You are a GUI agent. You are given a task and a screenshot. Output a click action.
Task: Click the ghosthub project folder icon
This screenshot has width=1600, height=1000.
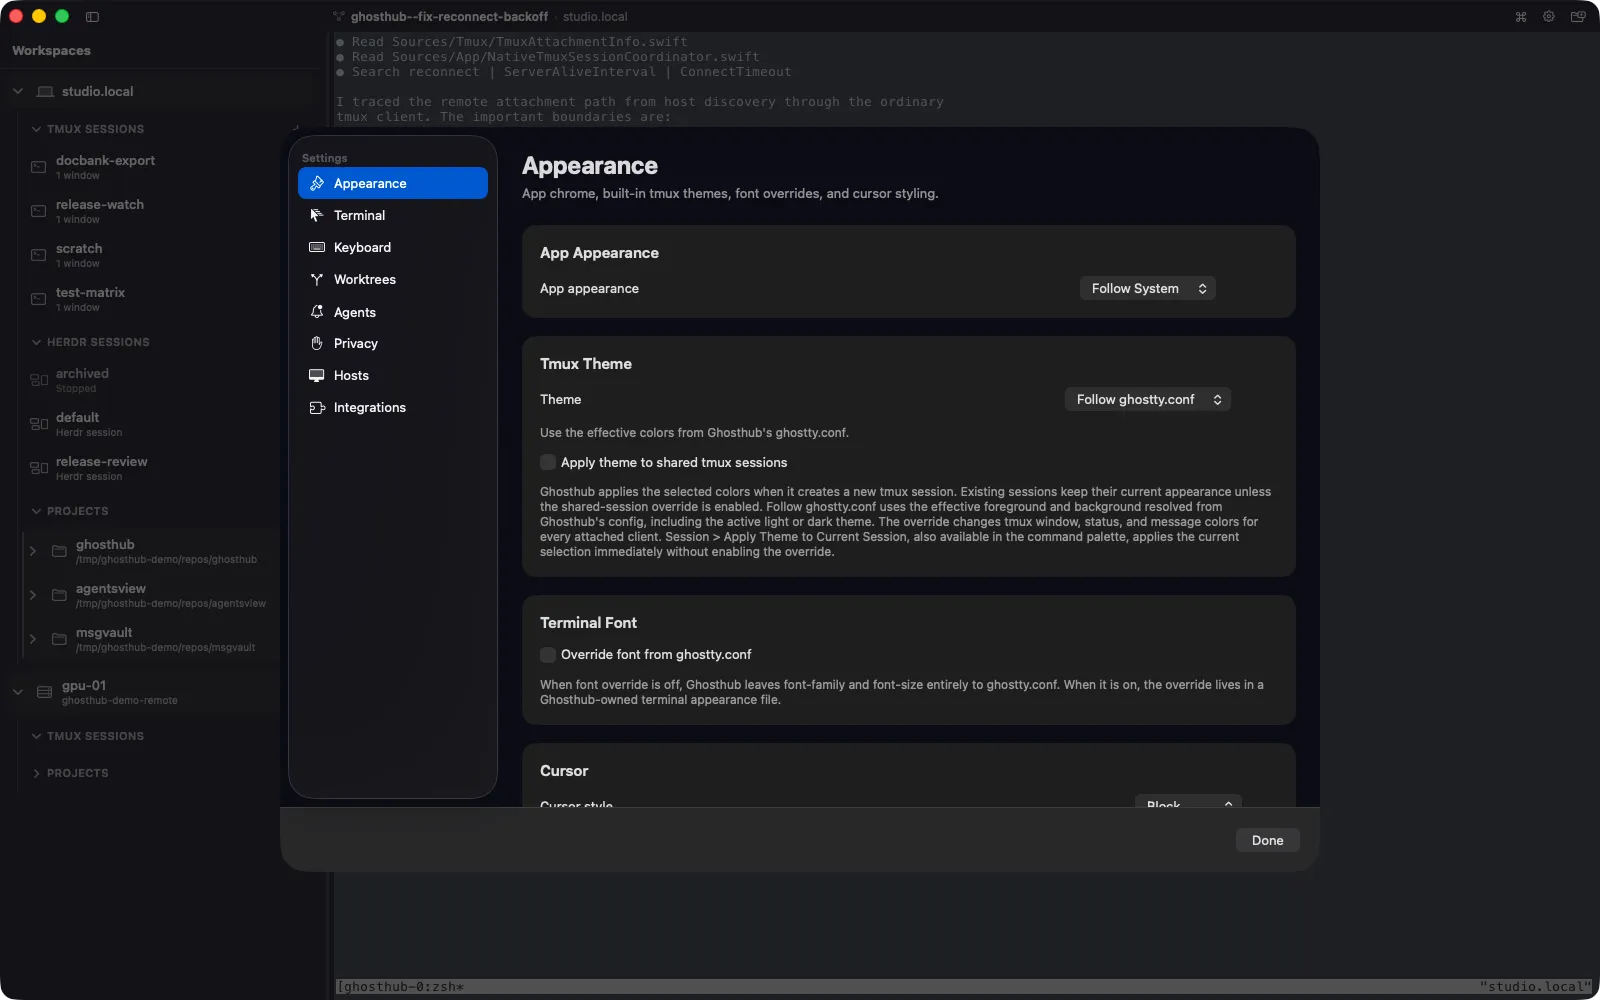tap(59, 551)
